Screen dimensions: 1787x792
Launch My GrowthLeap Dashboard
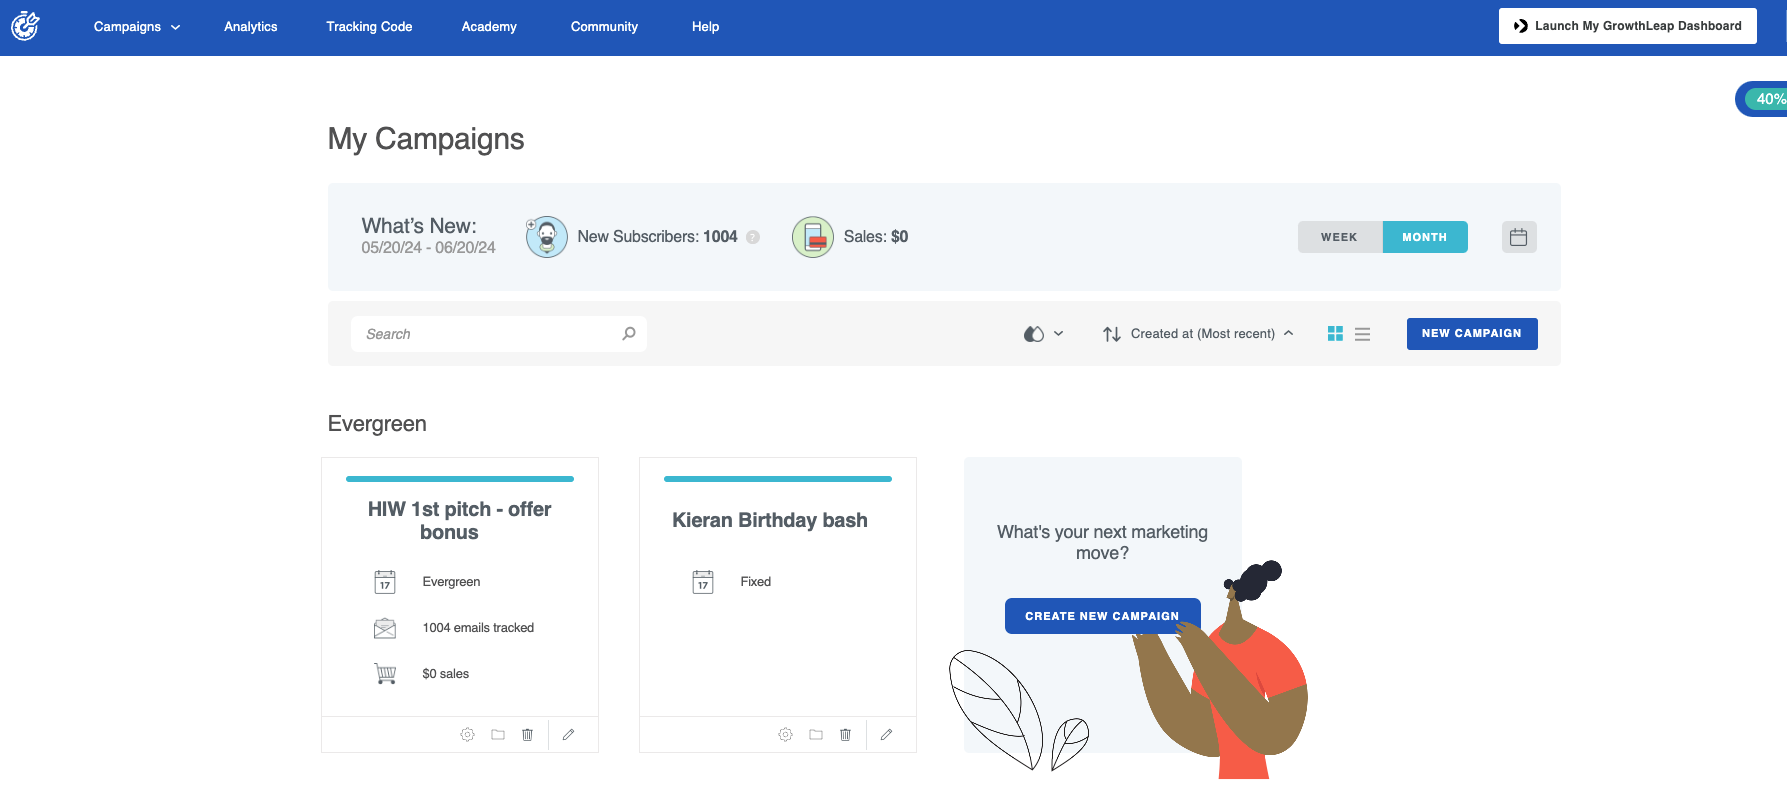pyautogui.click(x=1627, y=26)
